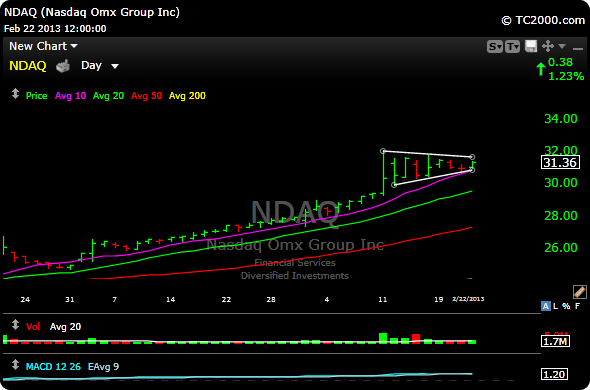Select the upper-left handle of the triangle trendline

383,151
